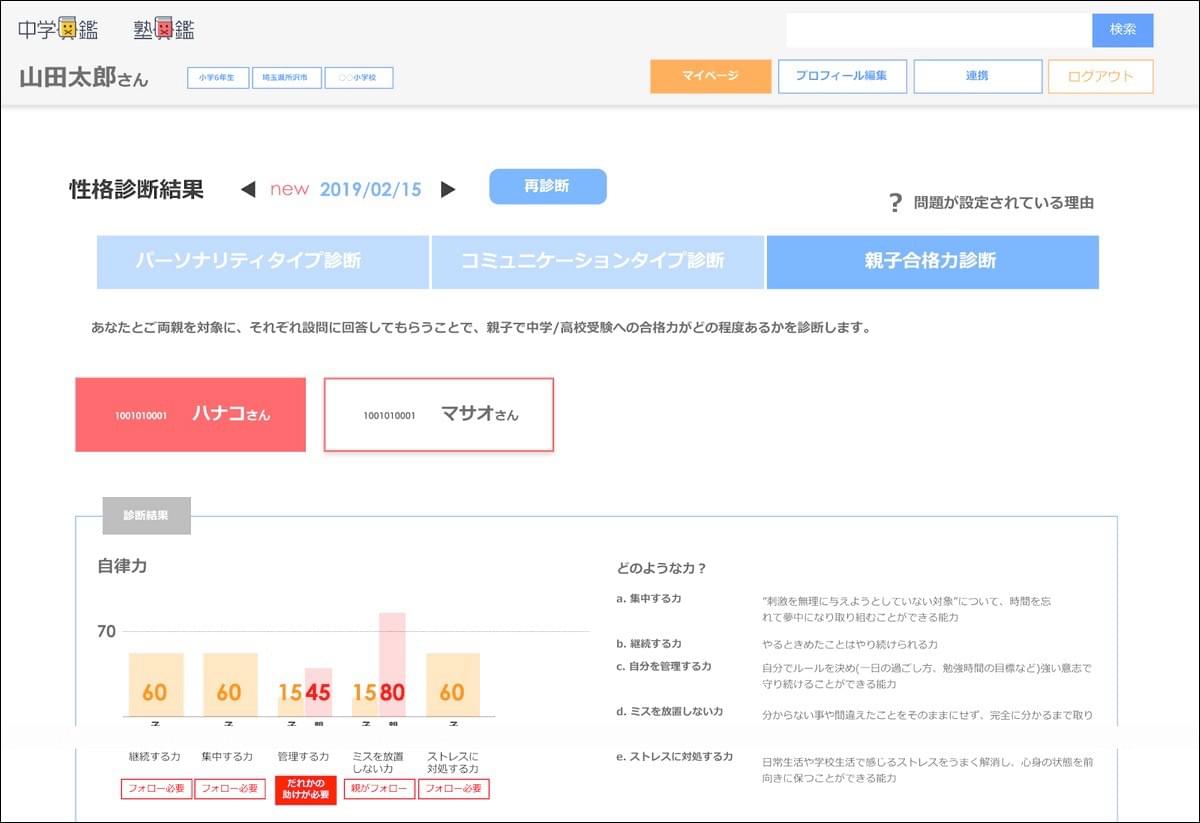Image resolution: width=1200 pixels, height=823 pixels.
Task: Click the 中学図鑑 logo
Action: pos(58,30)
